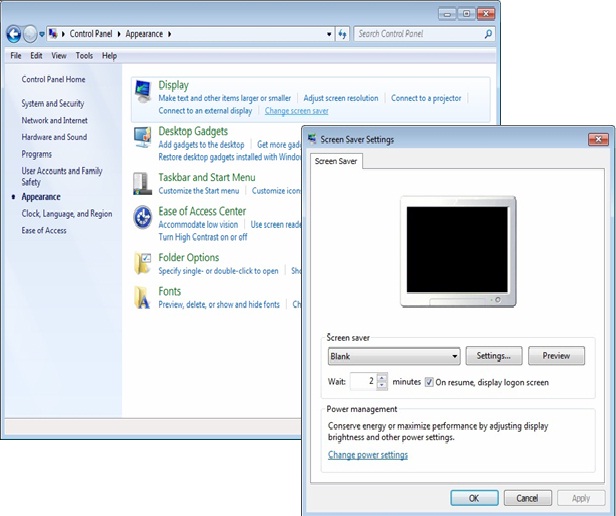Screen dimensions: 616x516
Task: Open User Accounts and Family Safety
Action: (x=62, y=176)
